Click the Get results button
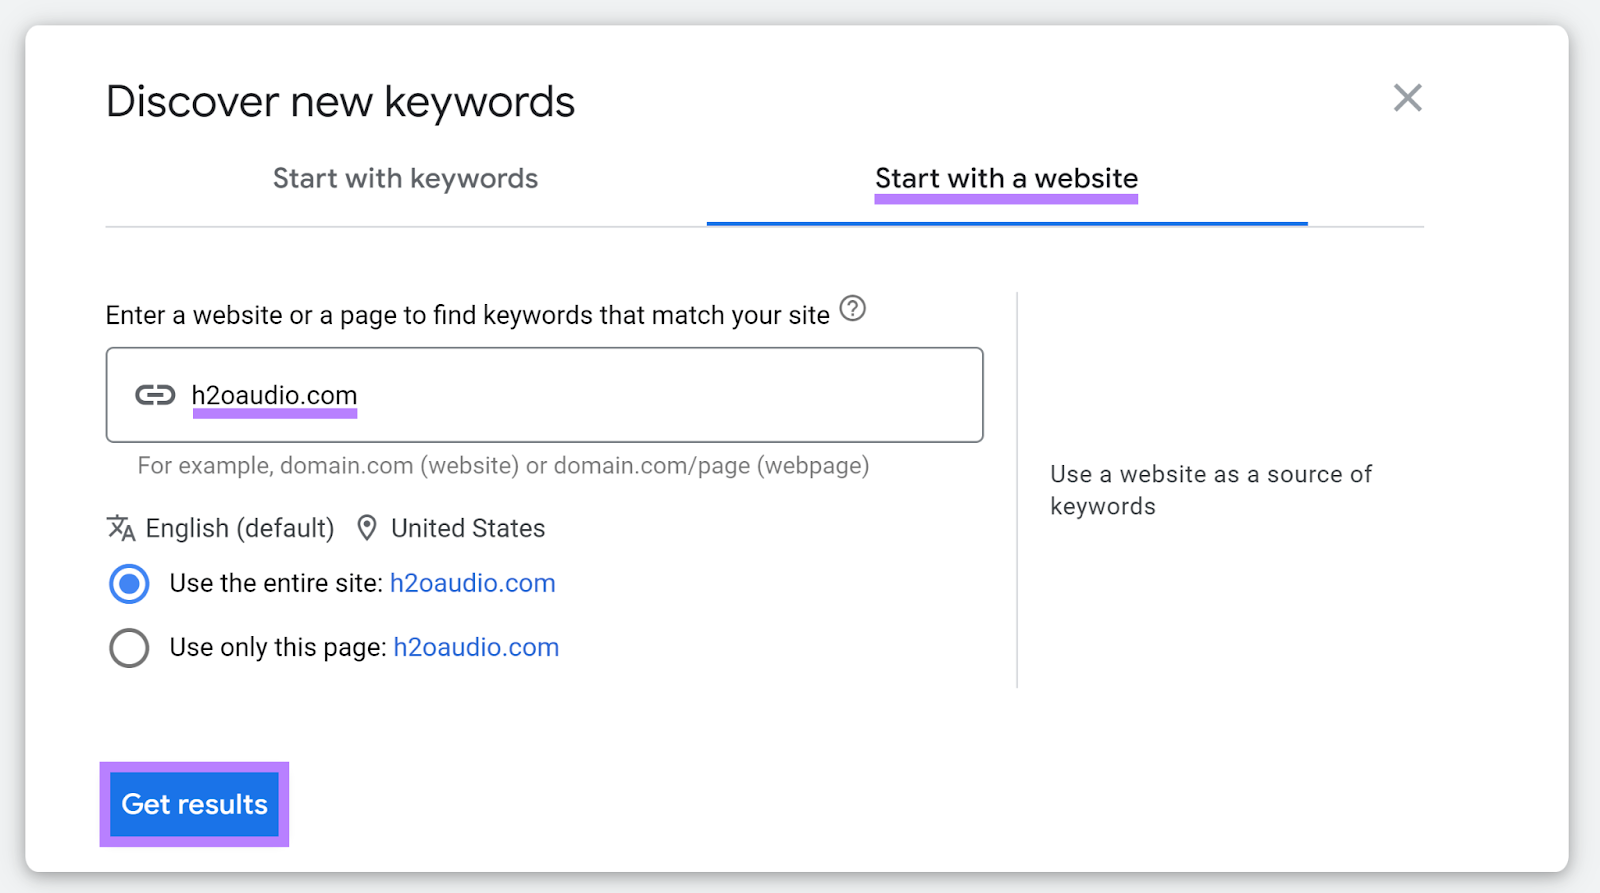 tap(194, 804)
